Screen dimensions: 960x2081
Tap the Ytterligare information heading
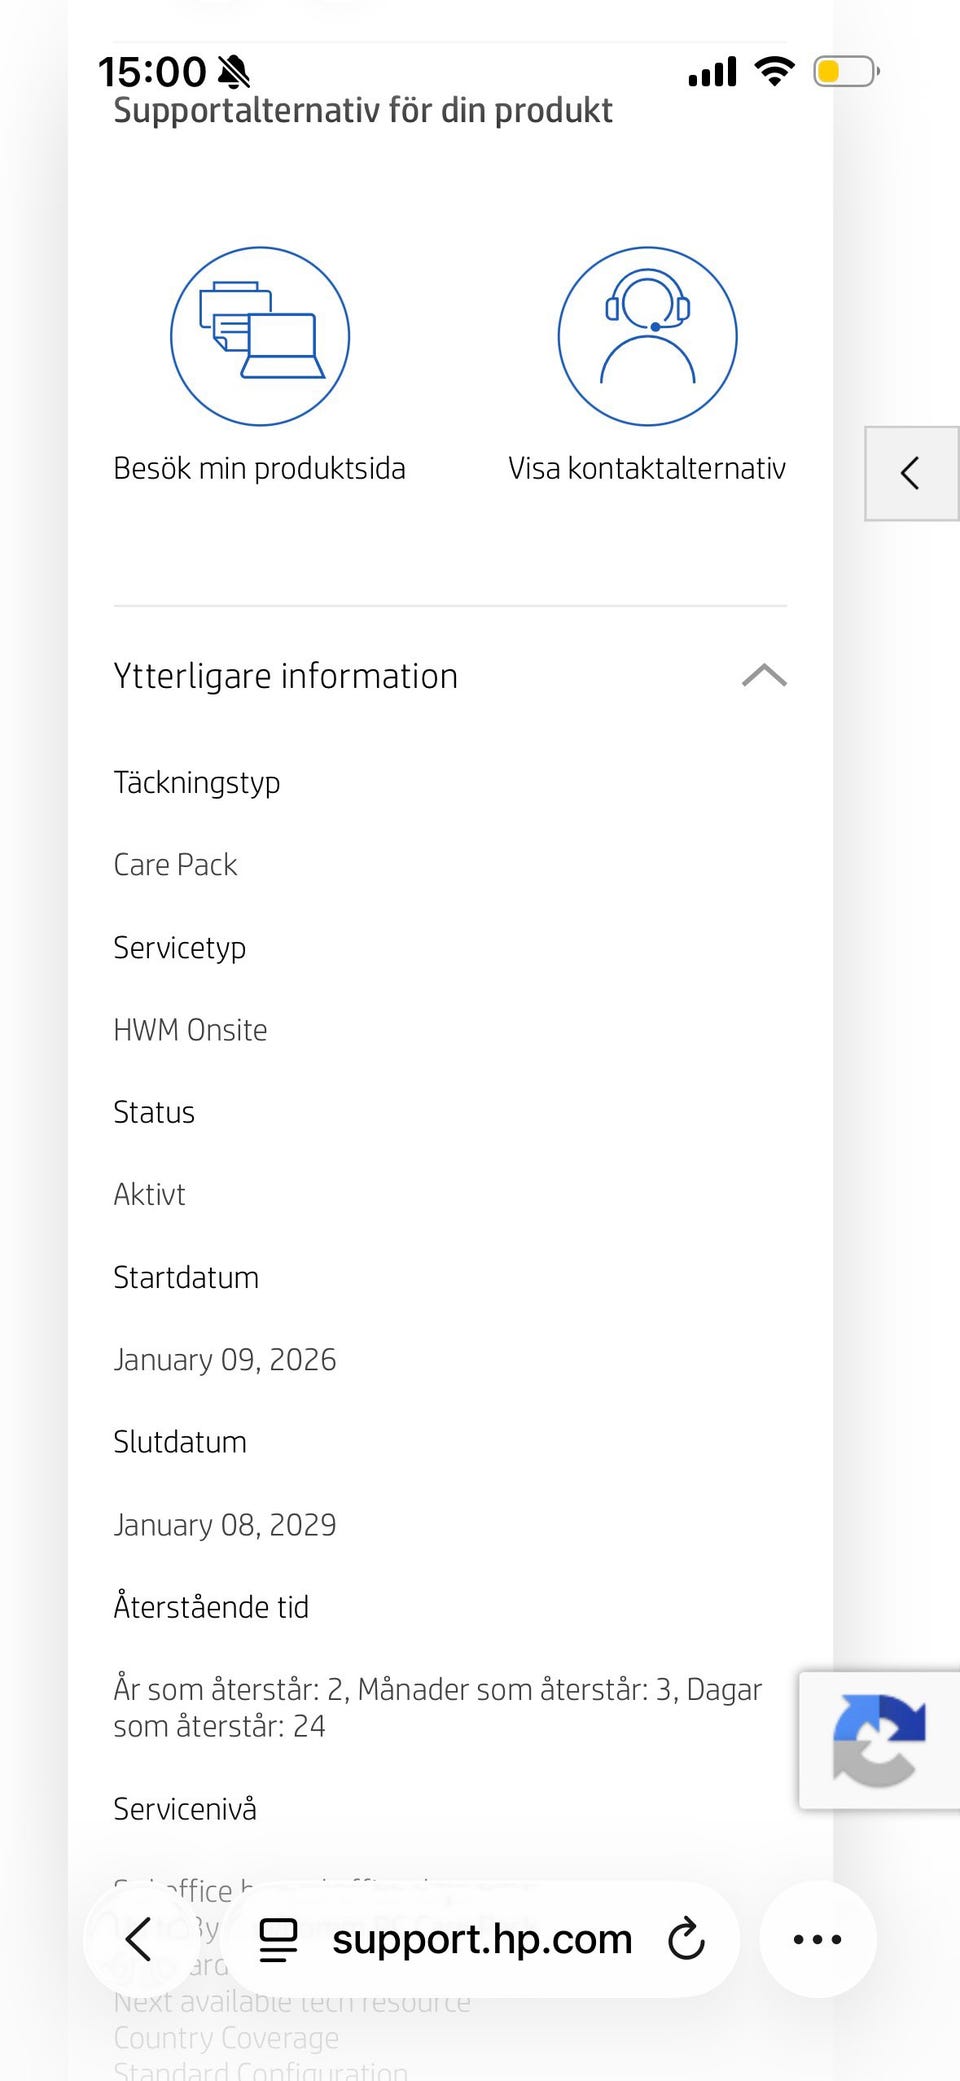point(286,676)
